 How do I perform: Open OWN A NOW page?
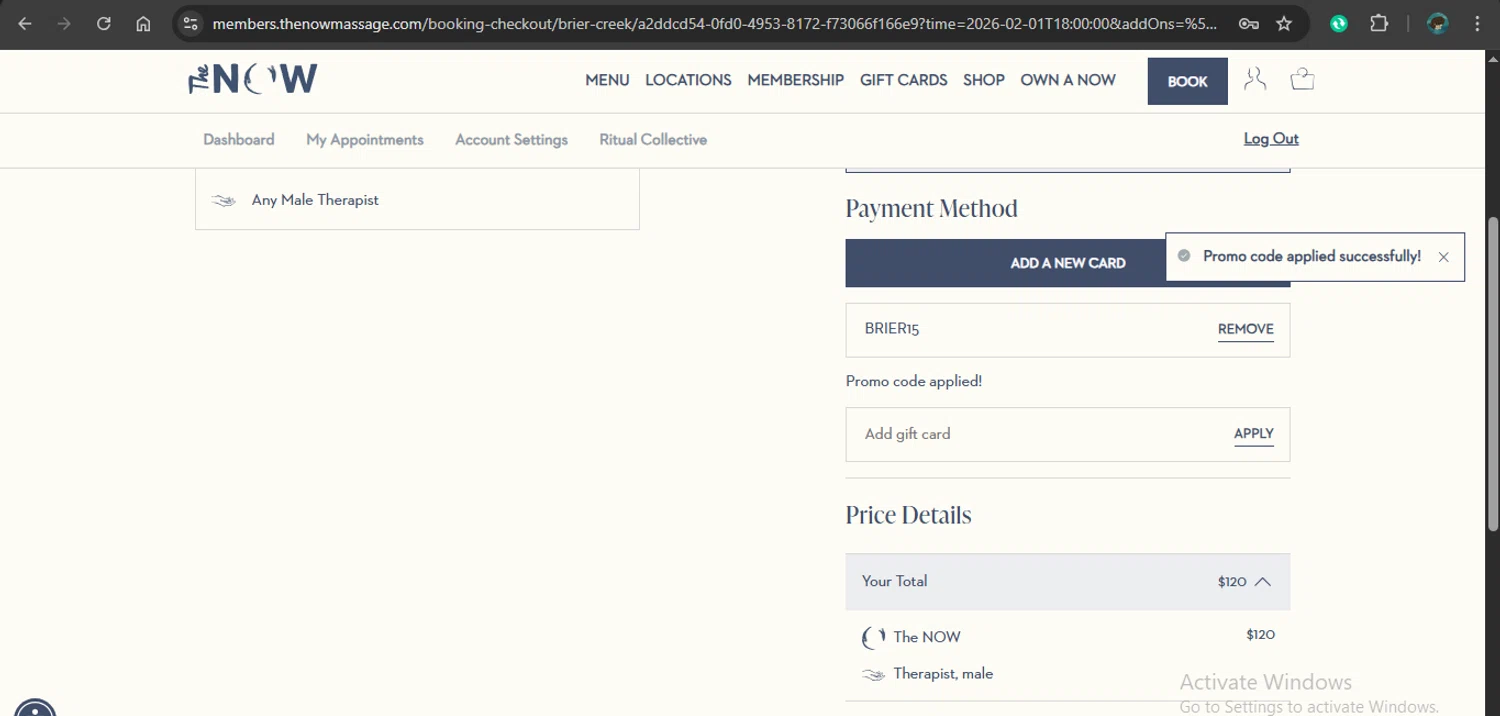(x=1068, y=80)
